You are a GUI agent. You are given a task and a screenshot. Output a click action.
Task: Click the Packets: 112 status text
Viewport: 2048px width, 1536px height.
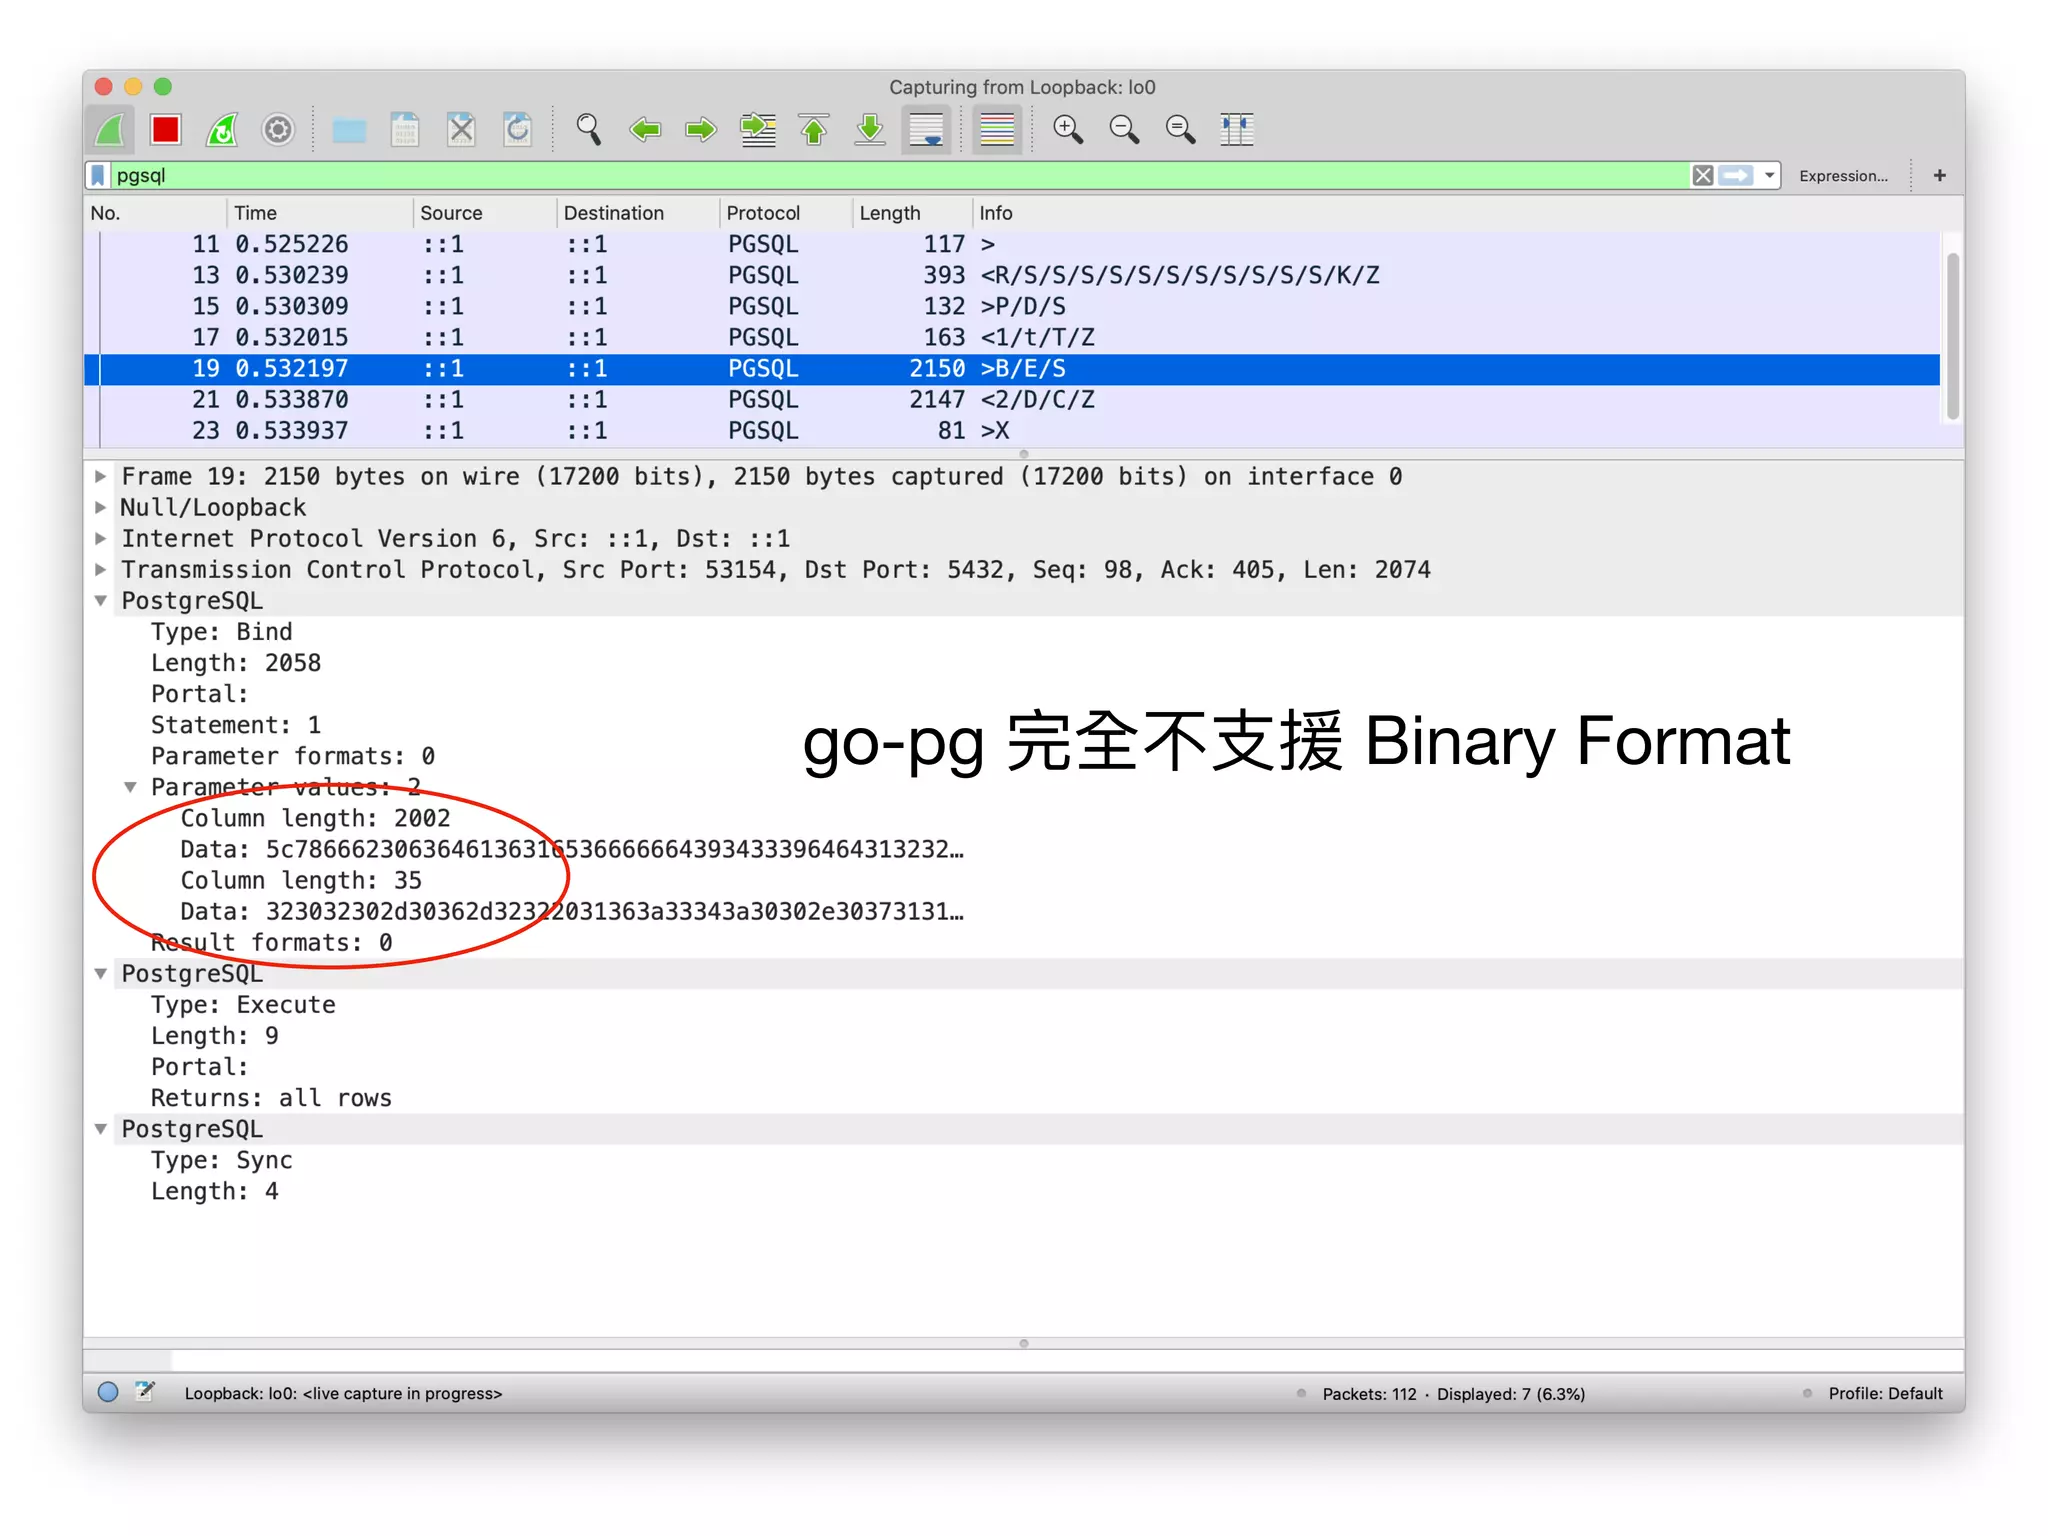[1369, 1394]
